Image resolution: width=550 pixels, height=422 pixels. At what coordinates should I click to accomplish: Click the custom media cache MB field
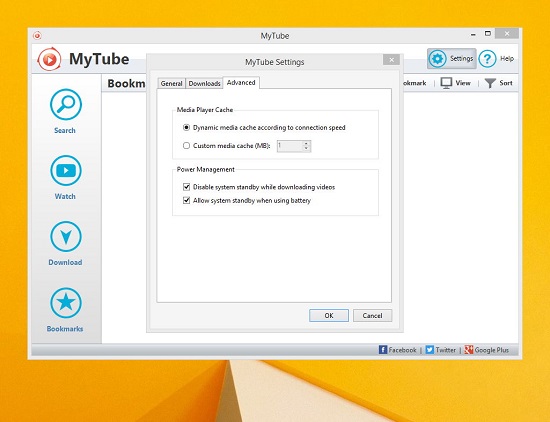click(289, 146)
